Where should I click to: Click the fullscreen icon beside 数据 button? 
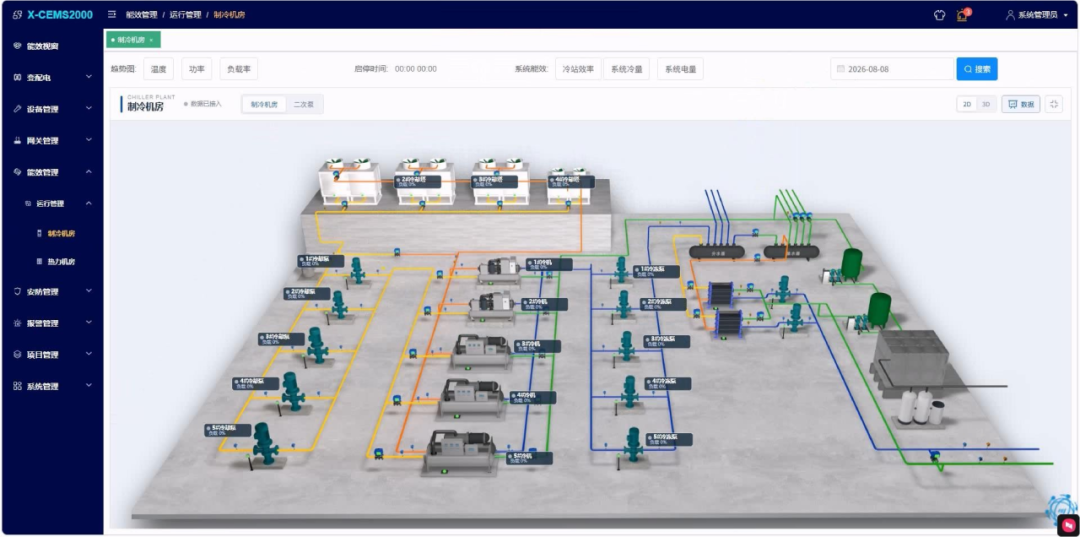click(1053, 104)
